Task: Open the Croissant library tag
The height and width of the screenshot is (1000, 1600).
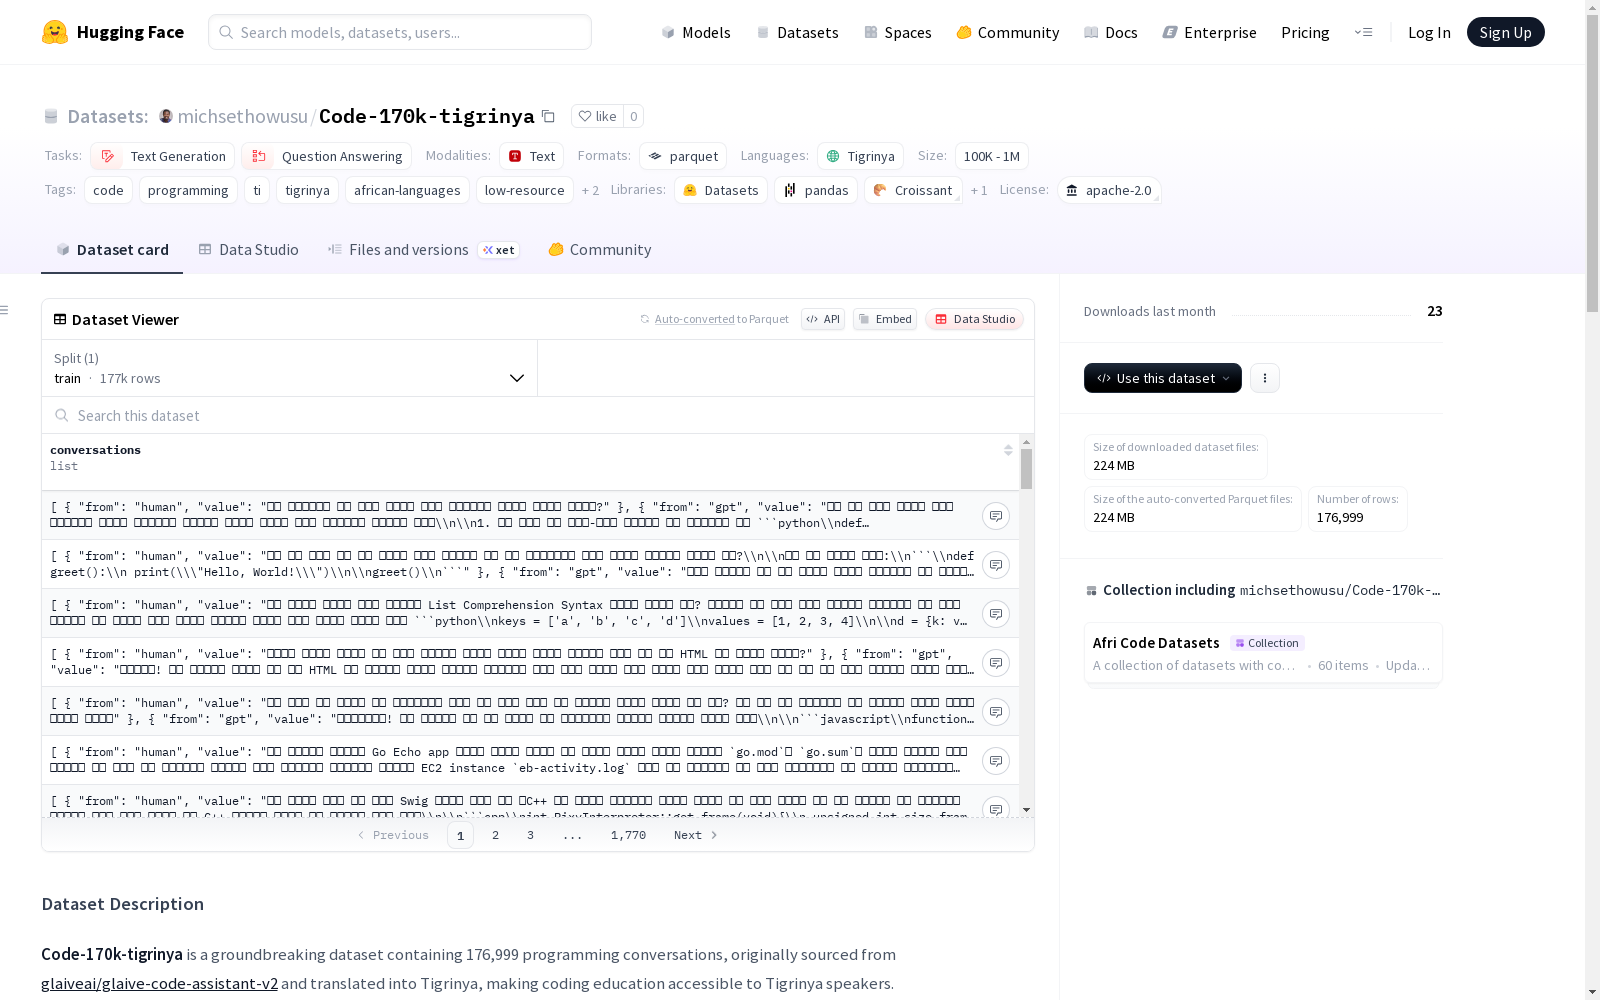Action: (x=913, y=190)
